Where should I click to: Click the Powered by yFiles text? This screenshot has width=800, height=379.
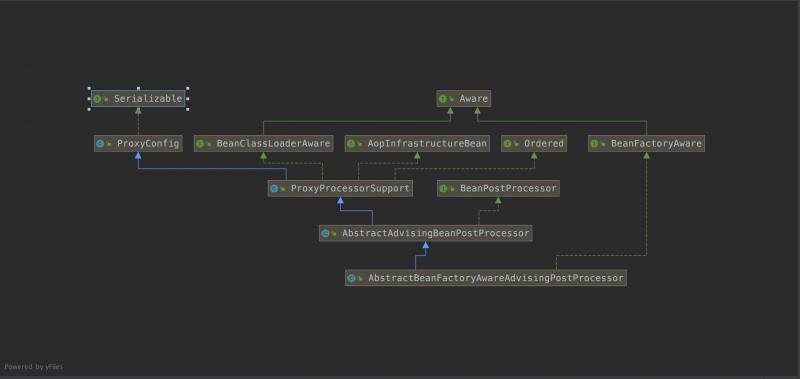click(x=34, y=367)
